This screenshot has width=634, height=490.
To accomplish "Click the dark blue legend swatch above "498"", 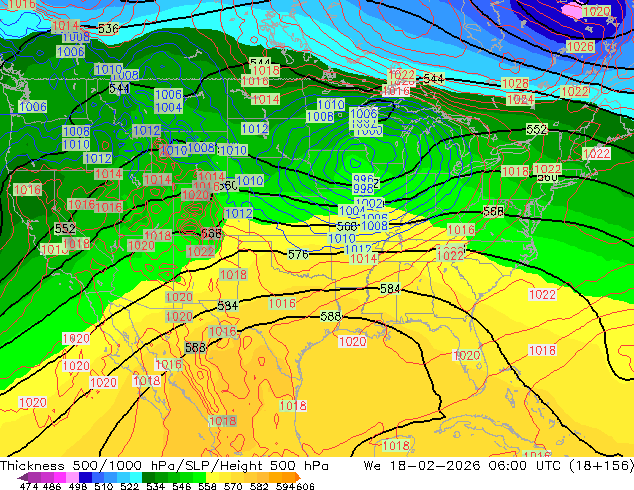I will click(85, 477).
